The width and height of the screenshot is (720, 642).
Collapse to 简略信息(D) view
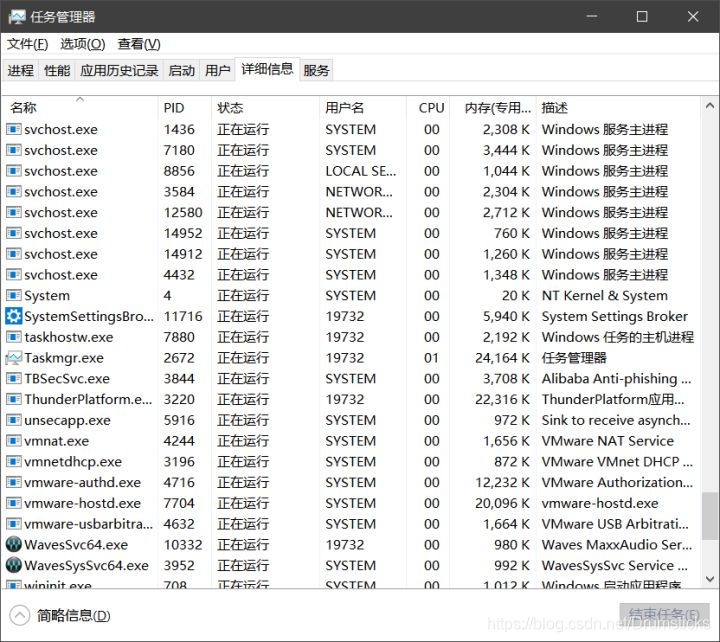coord(60,615)
